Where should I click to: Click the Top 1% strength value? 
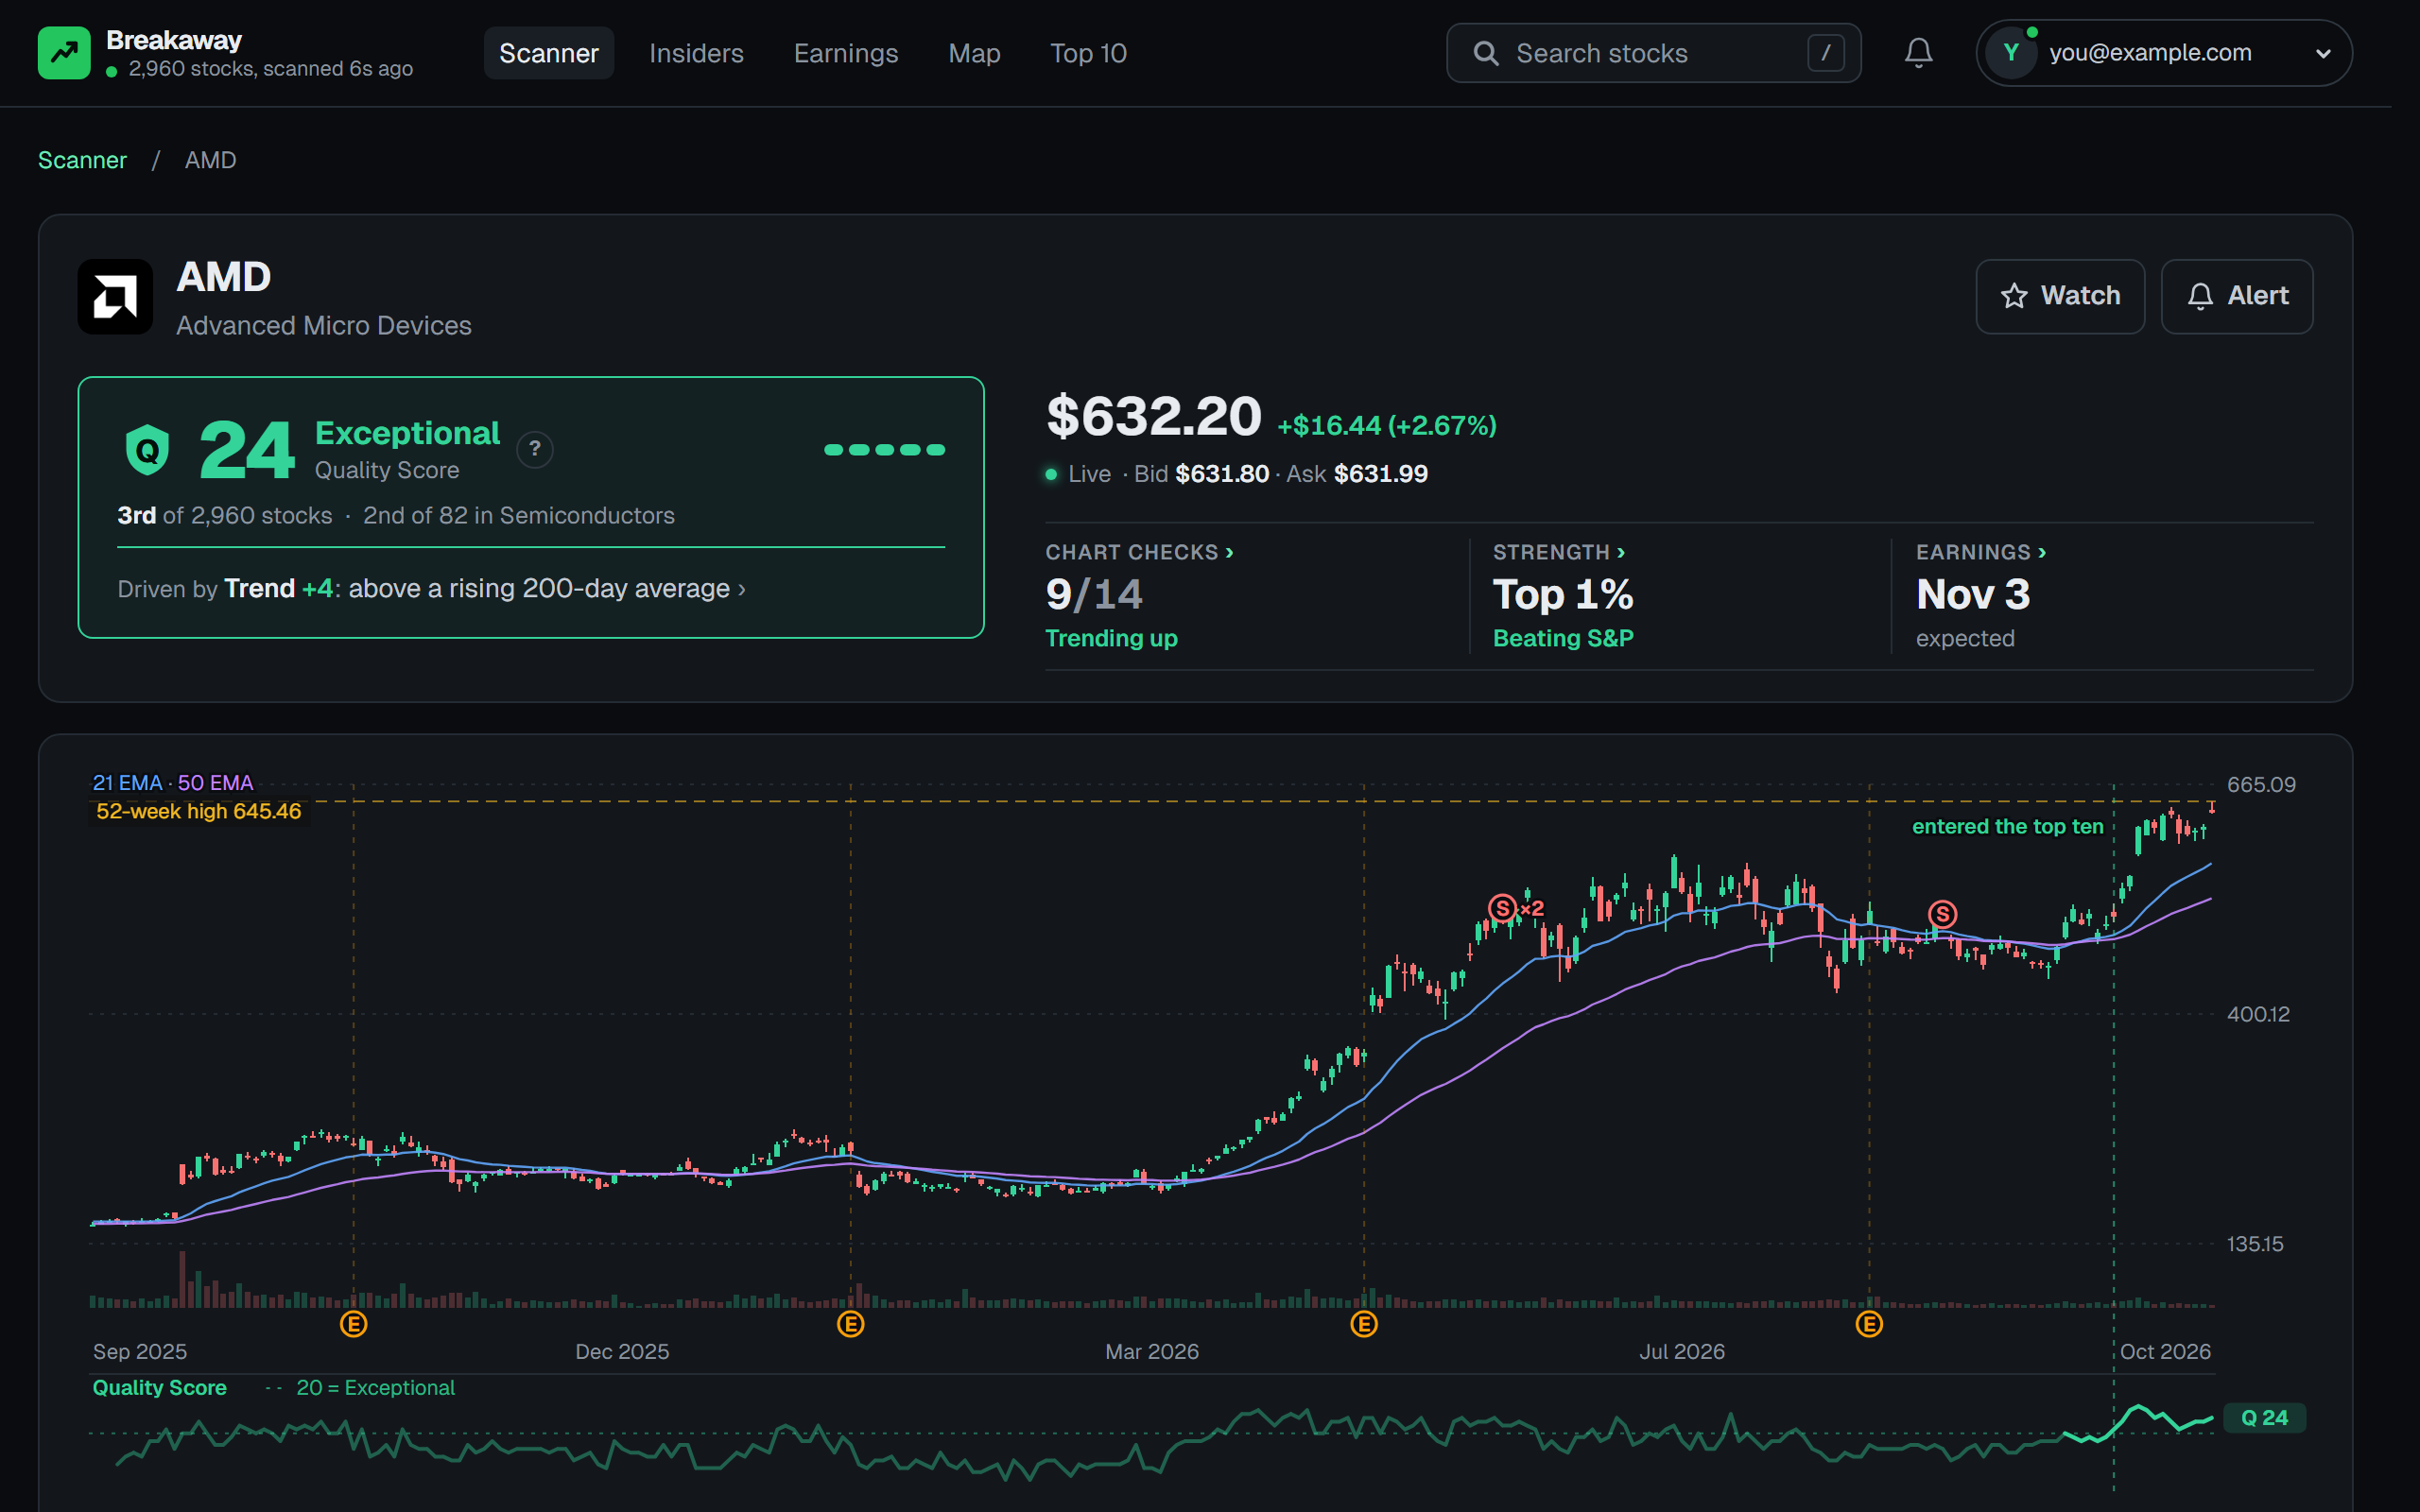[1563, 595]
